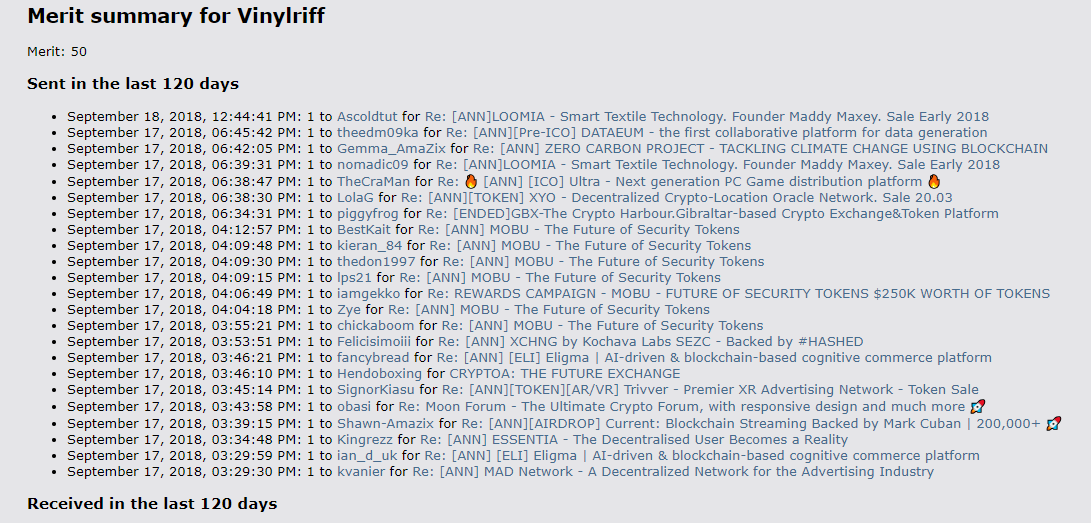The width and height of the screenshot is (1091, 523).
Task: Open Felicisimoiii user profile
Action: [x=374, y=341]
